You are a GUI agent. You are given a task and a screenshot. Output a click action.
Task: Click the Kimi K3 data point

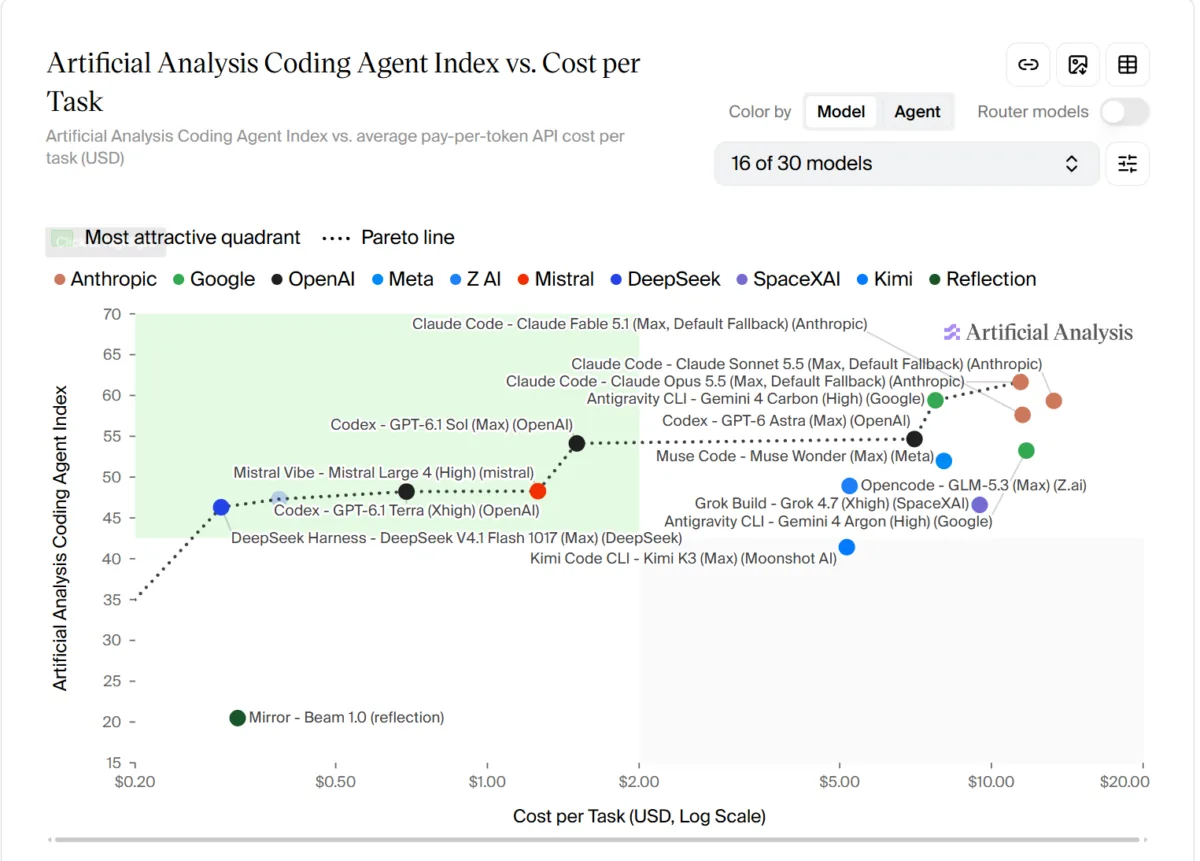click(847, 547)
